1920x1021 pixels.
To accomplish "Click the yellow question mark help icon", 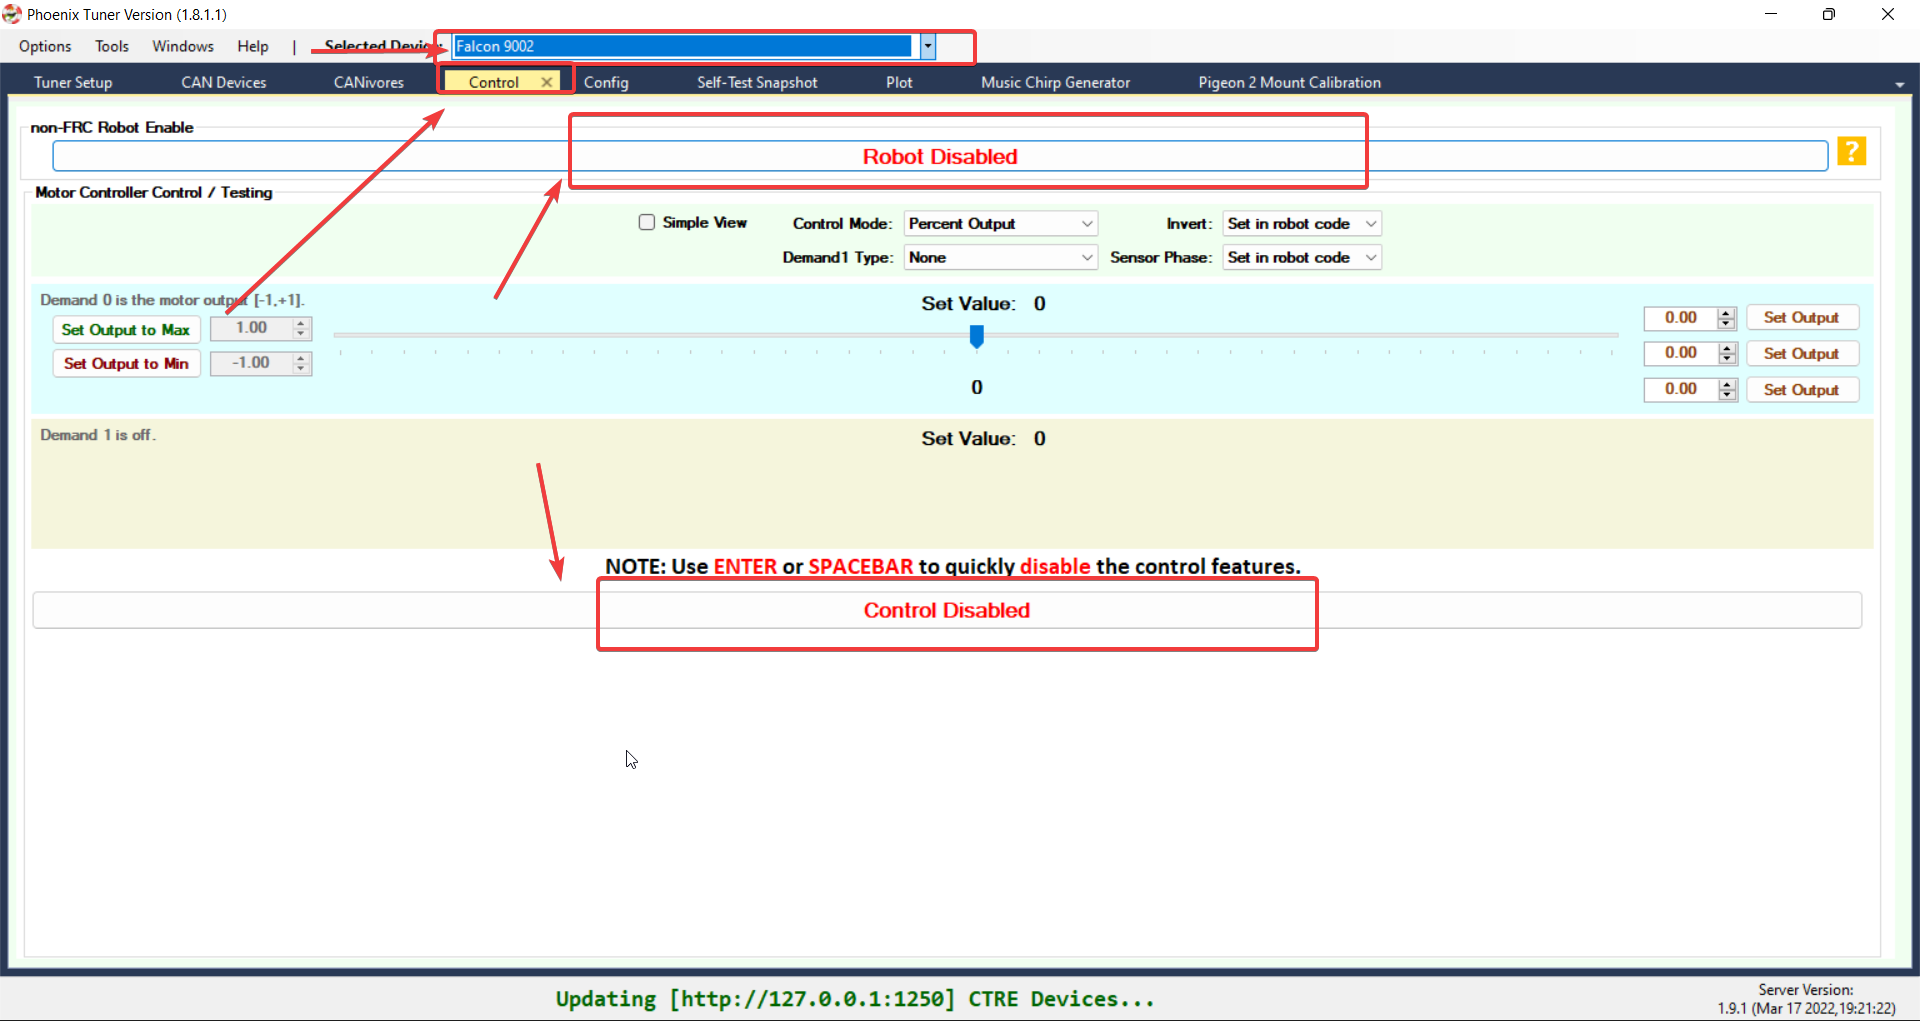I will tap(1851, 151).
